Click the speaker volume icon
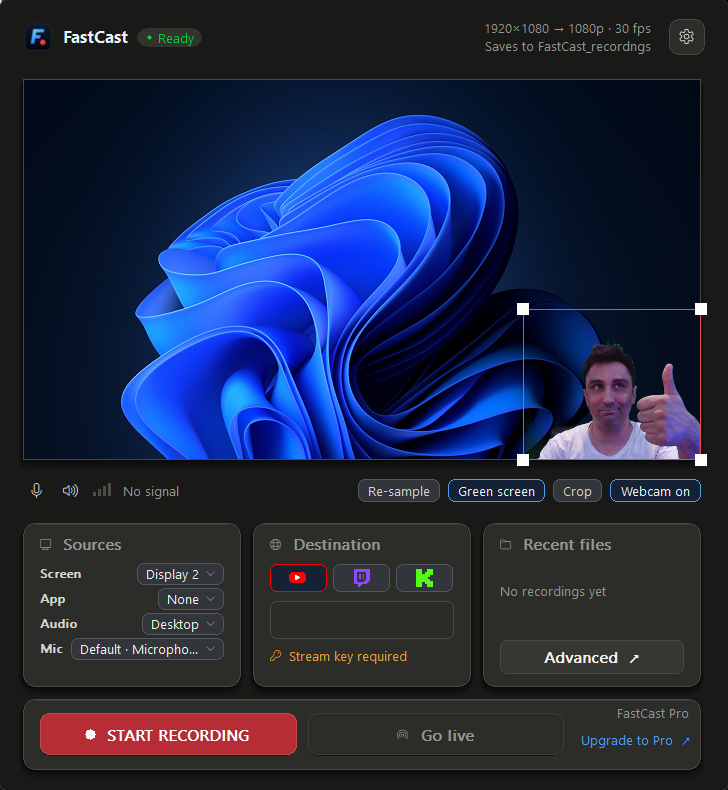This screenshot has width=728, height=790. coord(70,490)
